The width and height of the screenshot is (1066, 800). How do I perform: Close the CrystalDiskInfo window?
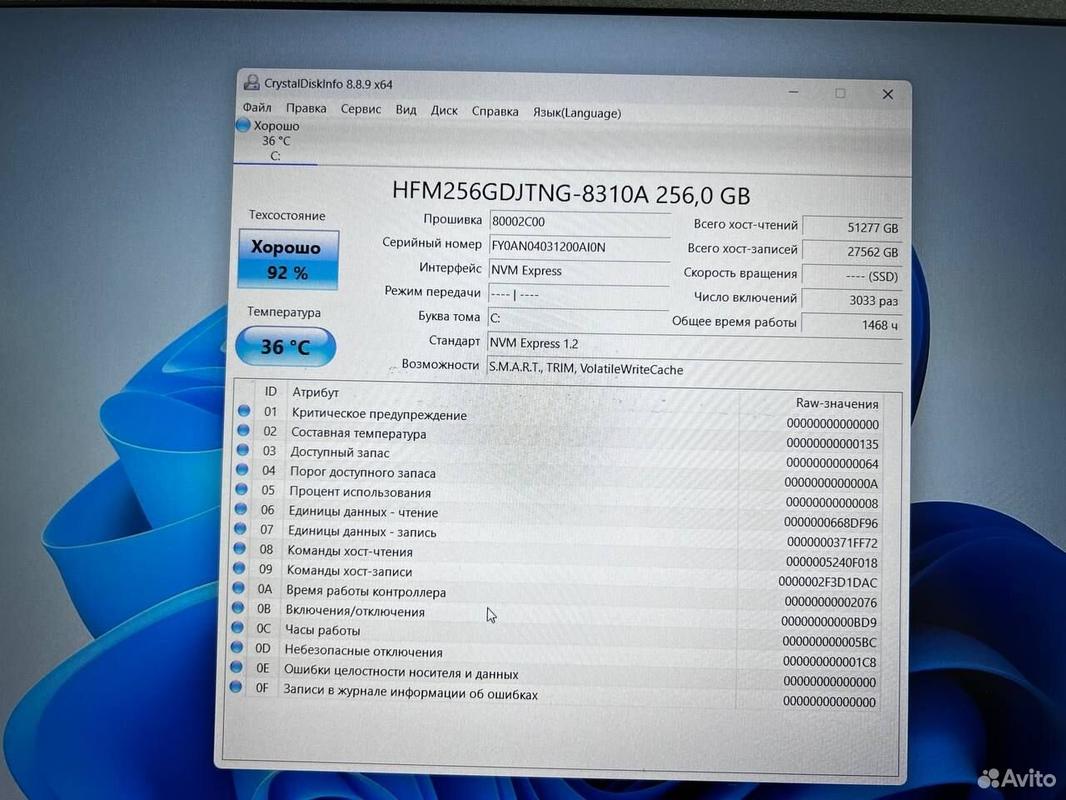tap(887, 94)
